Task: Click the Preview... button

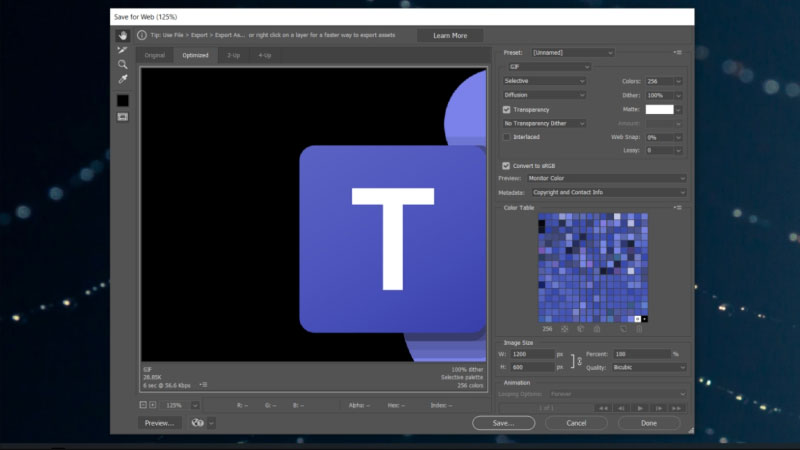Action: (159, 423)
